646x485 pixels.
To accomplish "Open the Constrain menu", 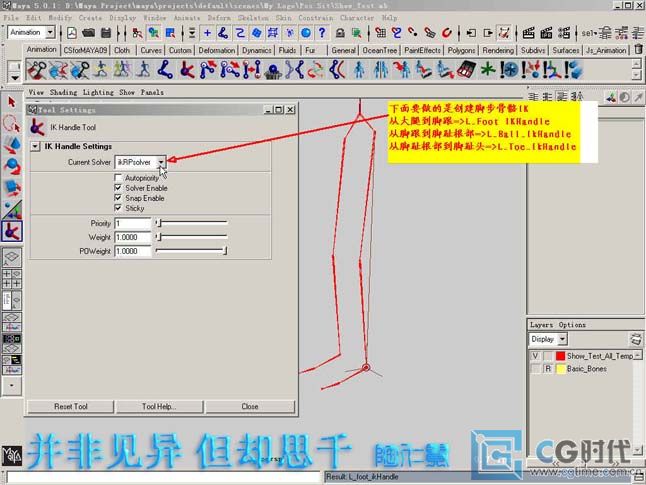I will click(x=315, y=18).
